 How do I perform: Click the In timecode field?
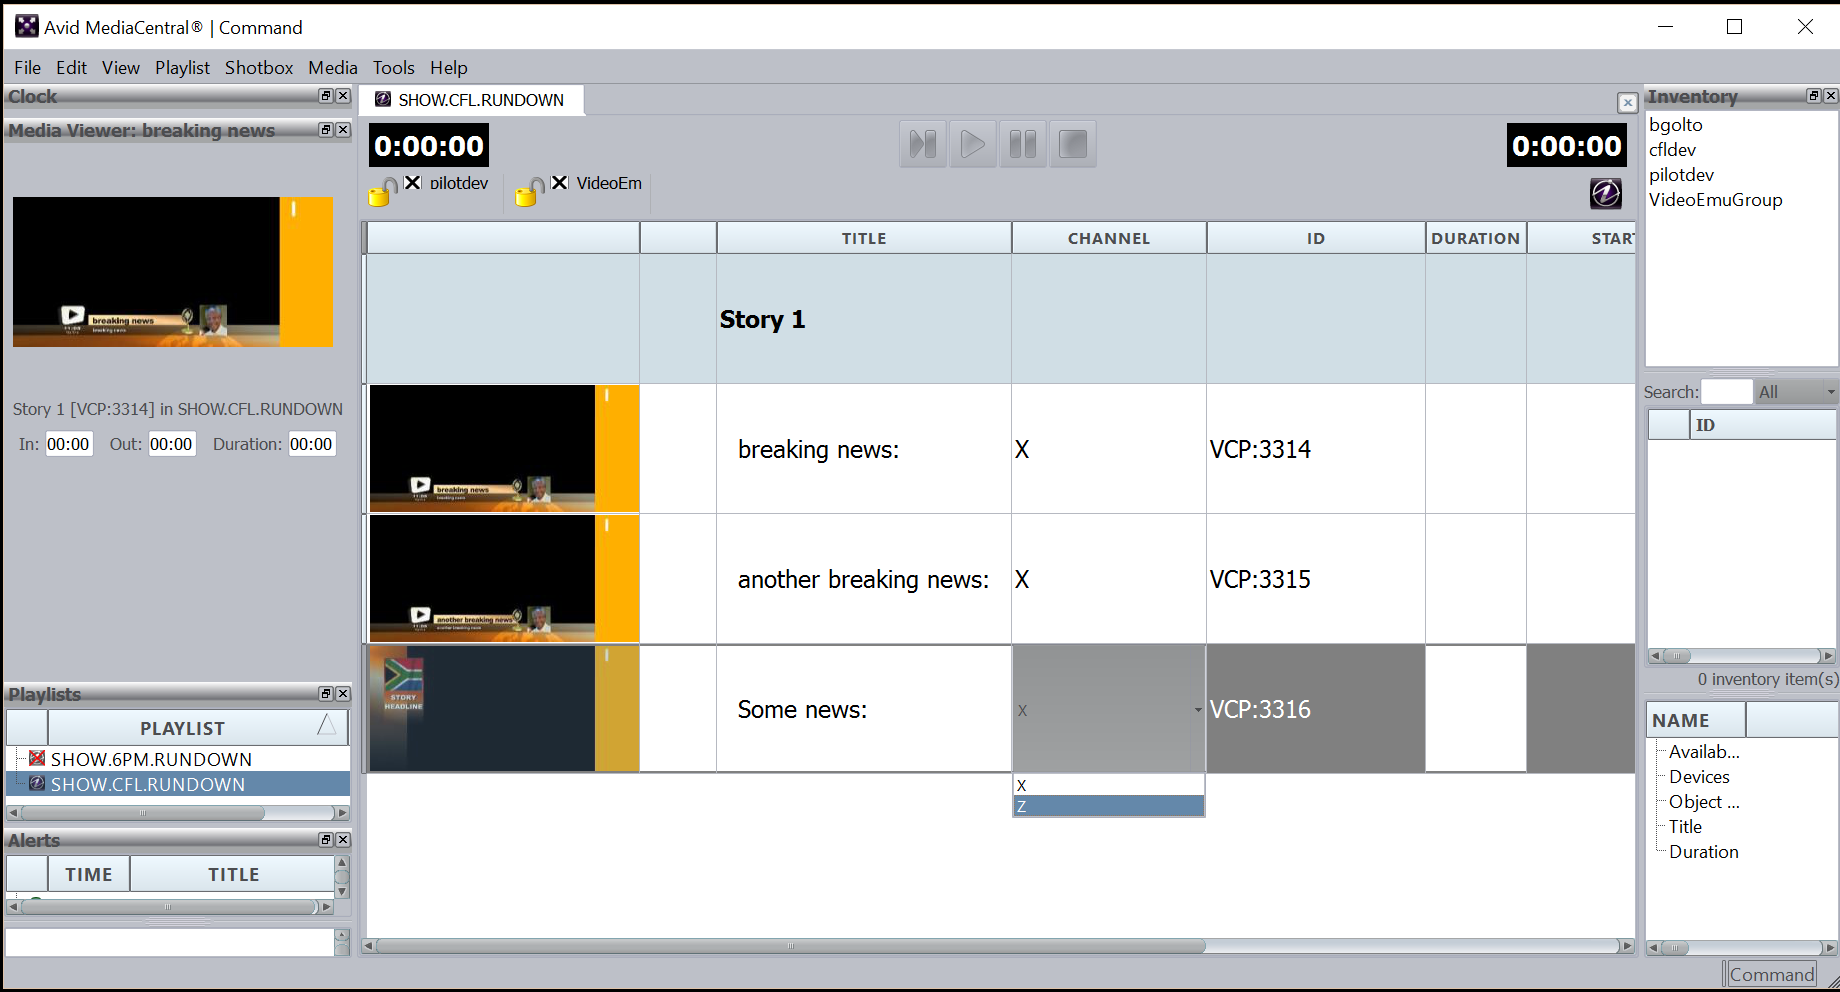point(68,444)
